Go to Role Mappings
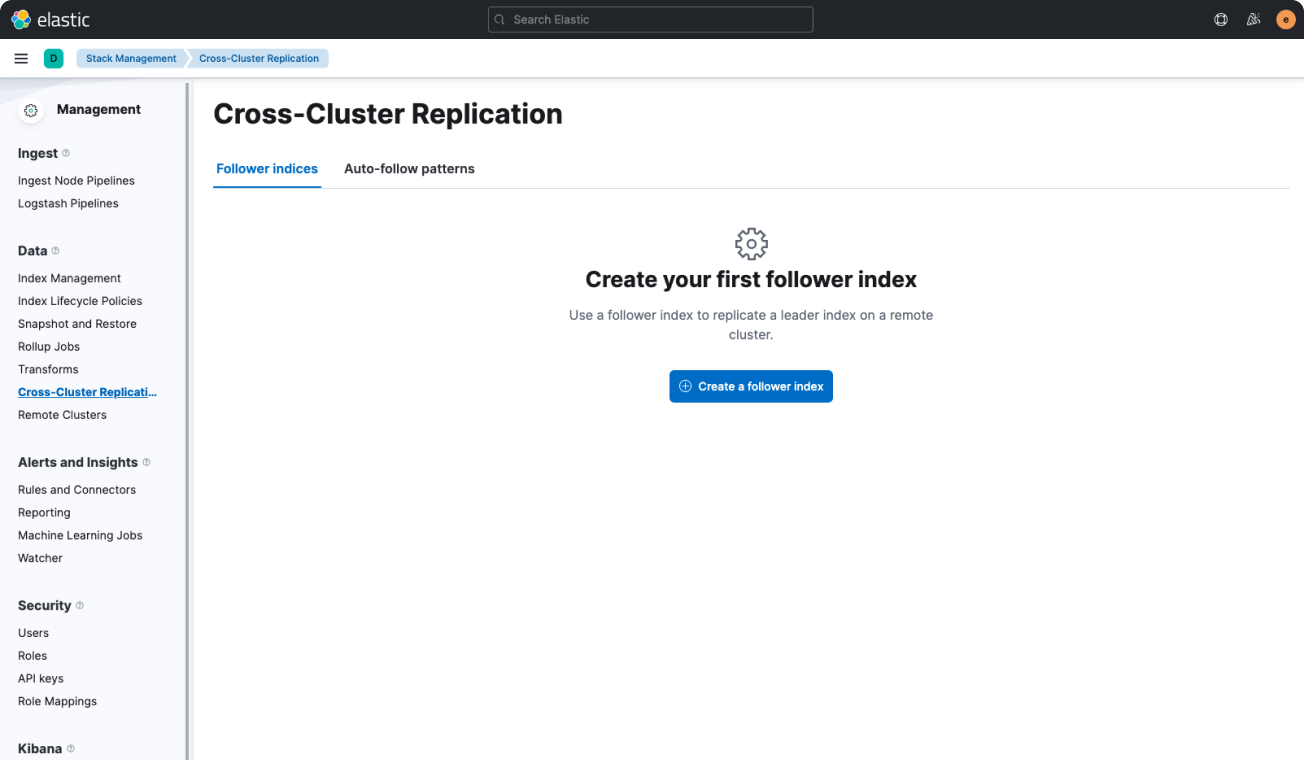The height and width of the screenshot is (760, 1304). [57, 700]
